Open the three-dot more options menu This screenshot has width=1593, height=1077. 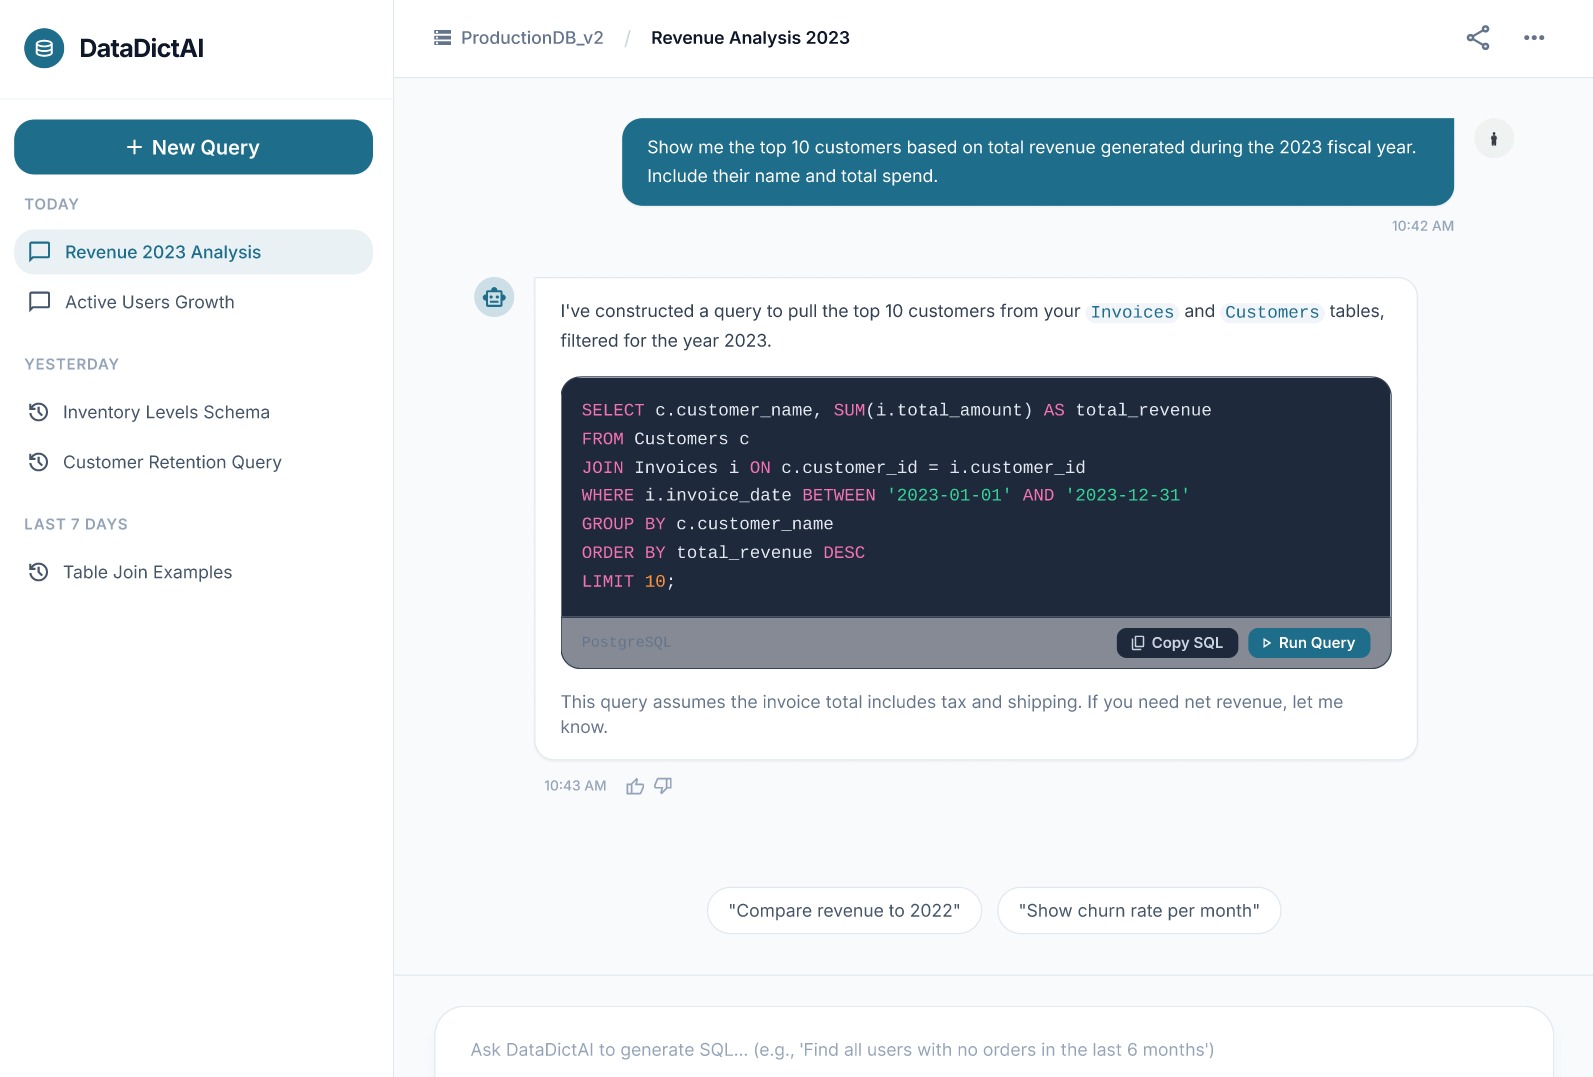point(1533,38)
